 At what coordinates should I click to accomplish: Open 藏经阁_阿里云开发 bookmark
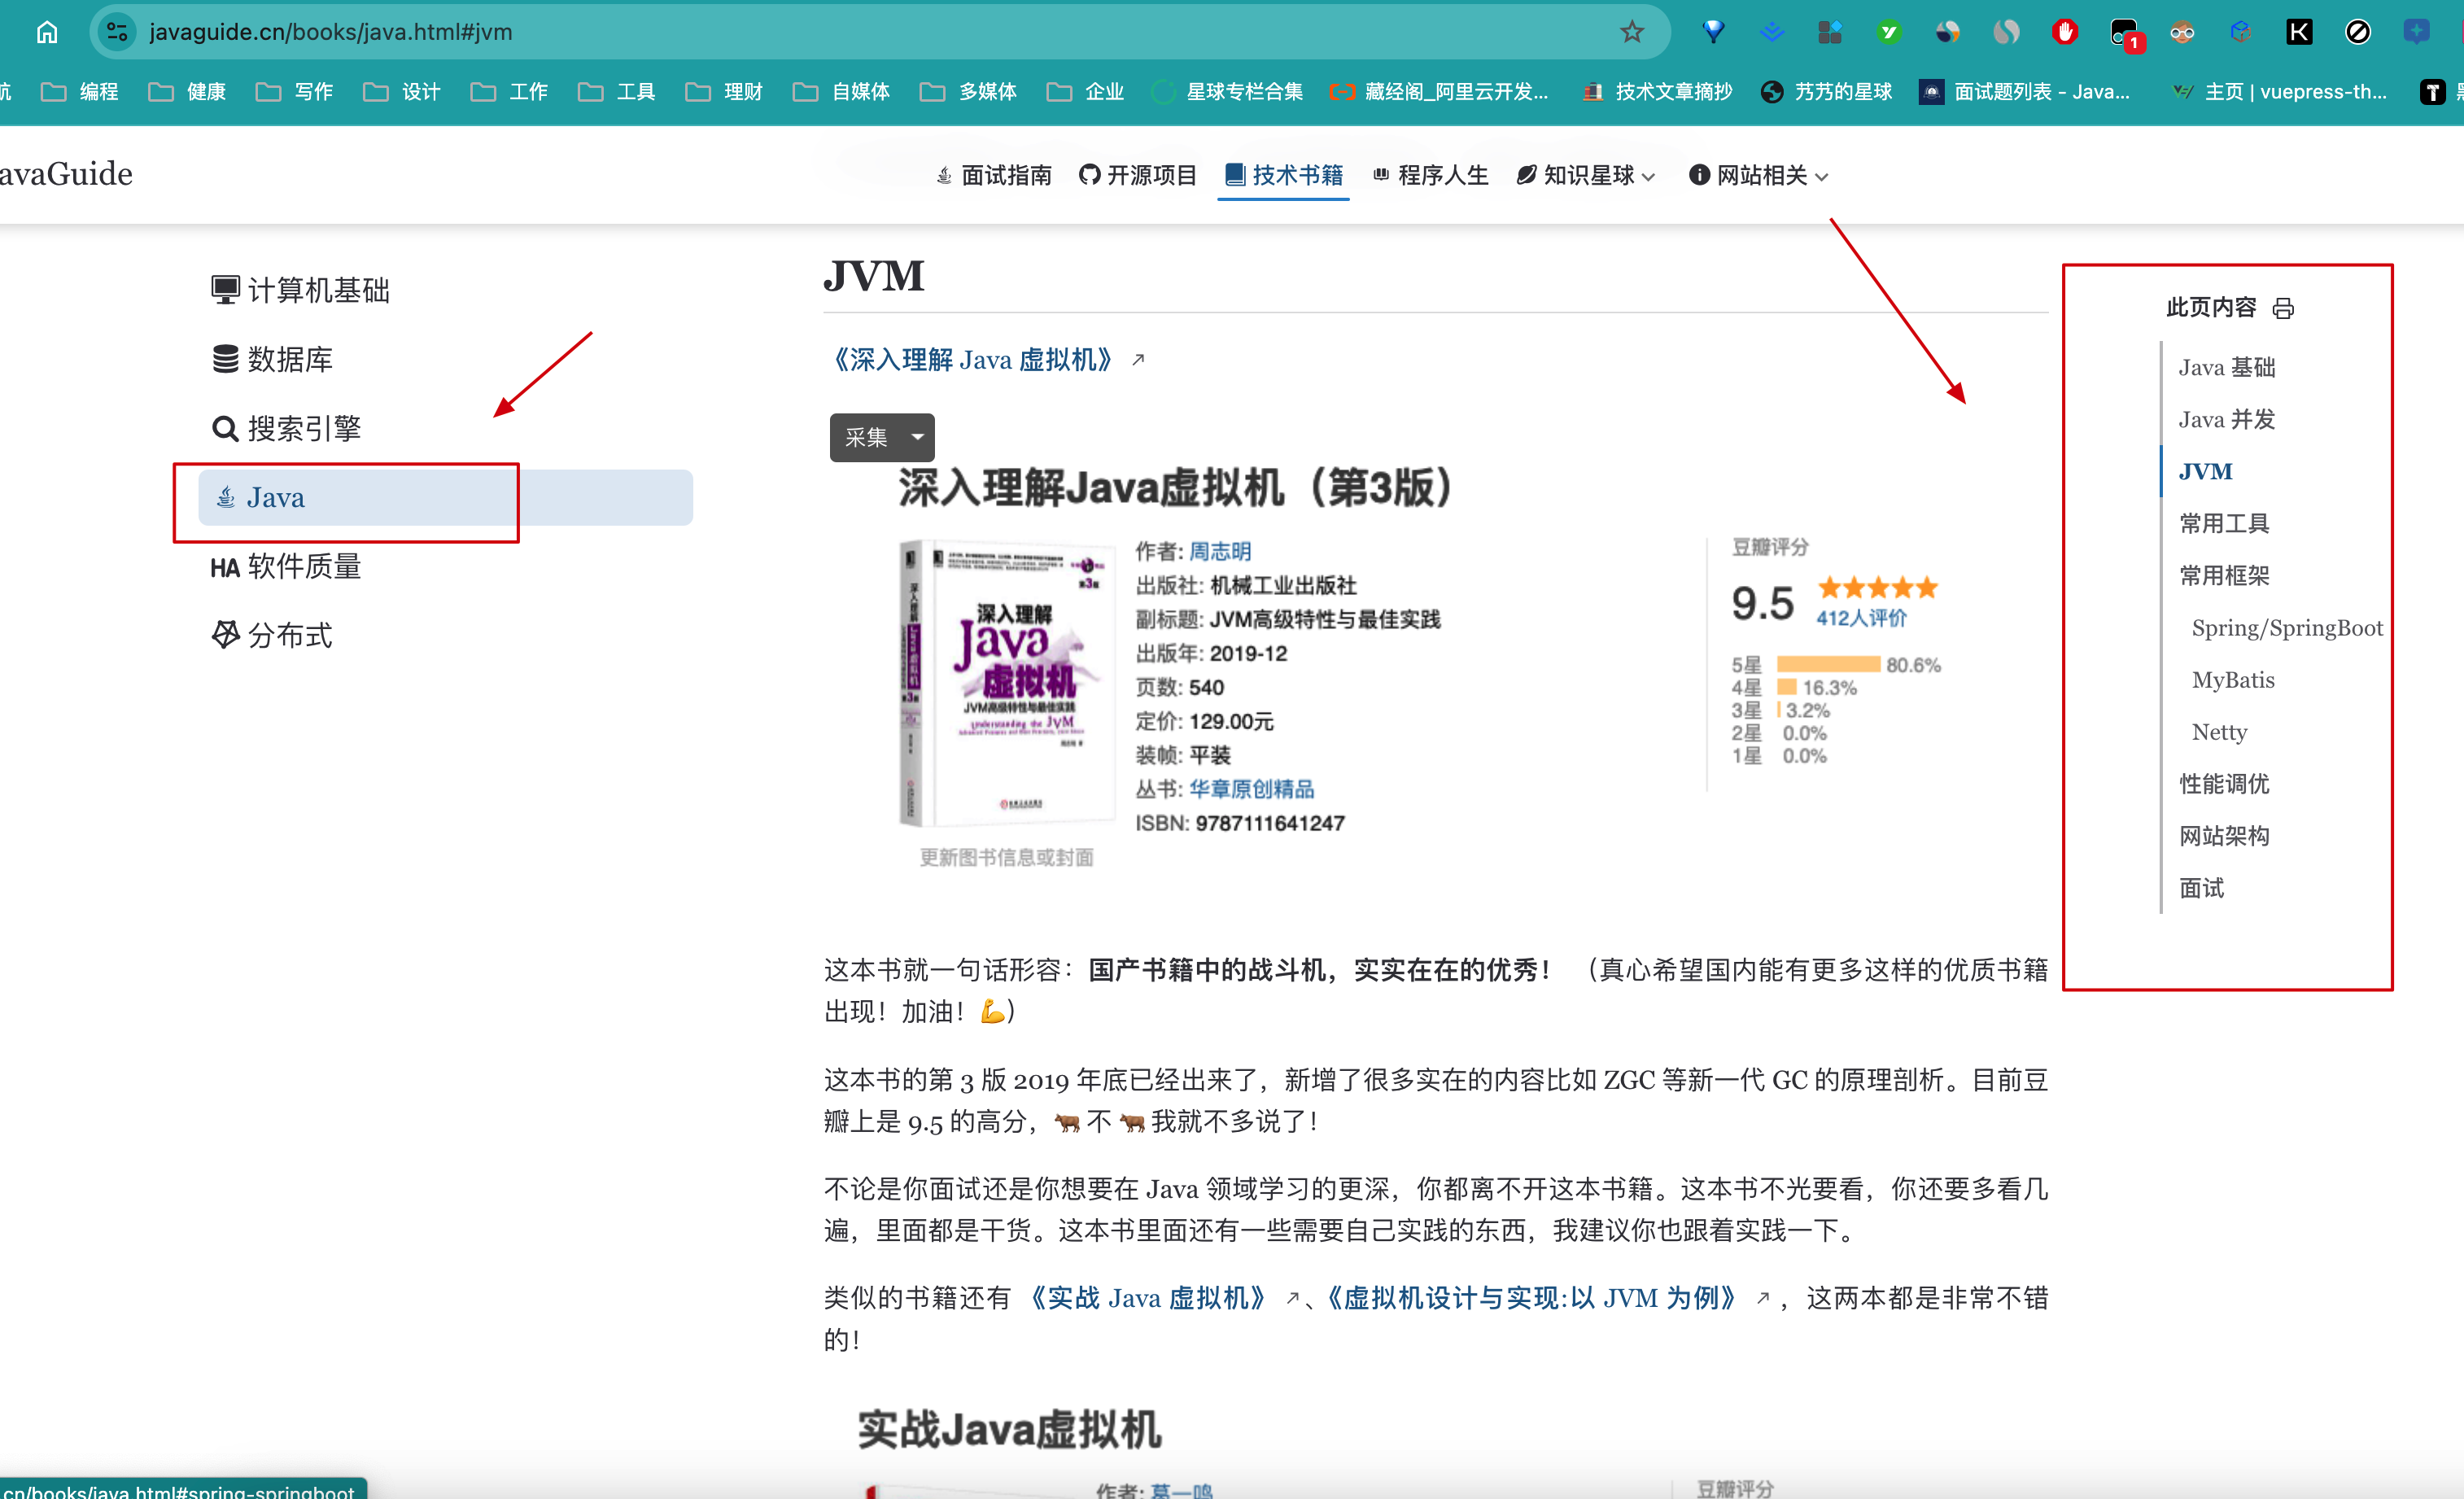(1439, 92)
